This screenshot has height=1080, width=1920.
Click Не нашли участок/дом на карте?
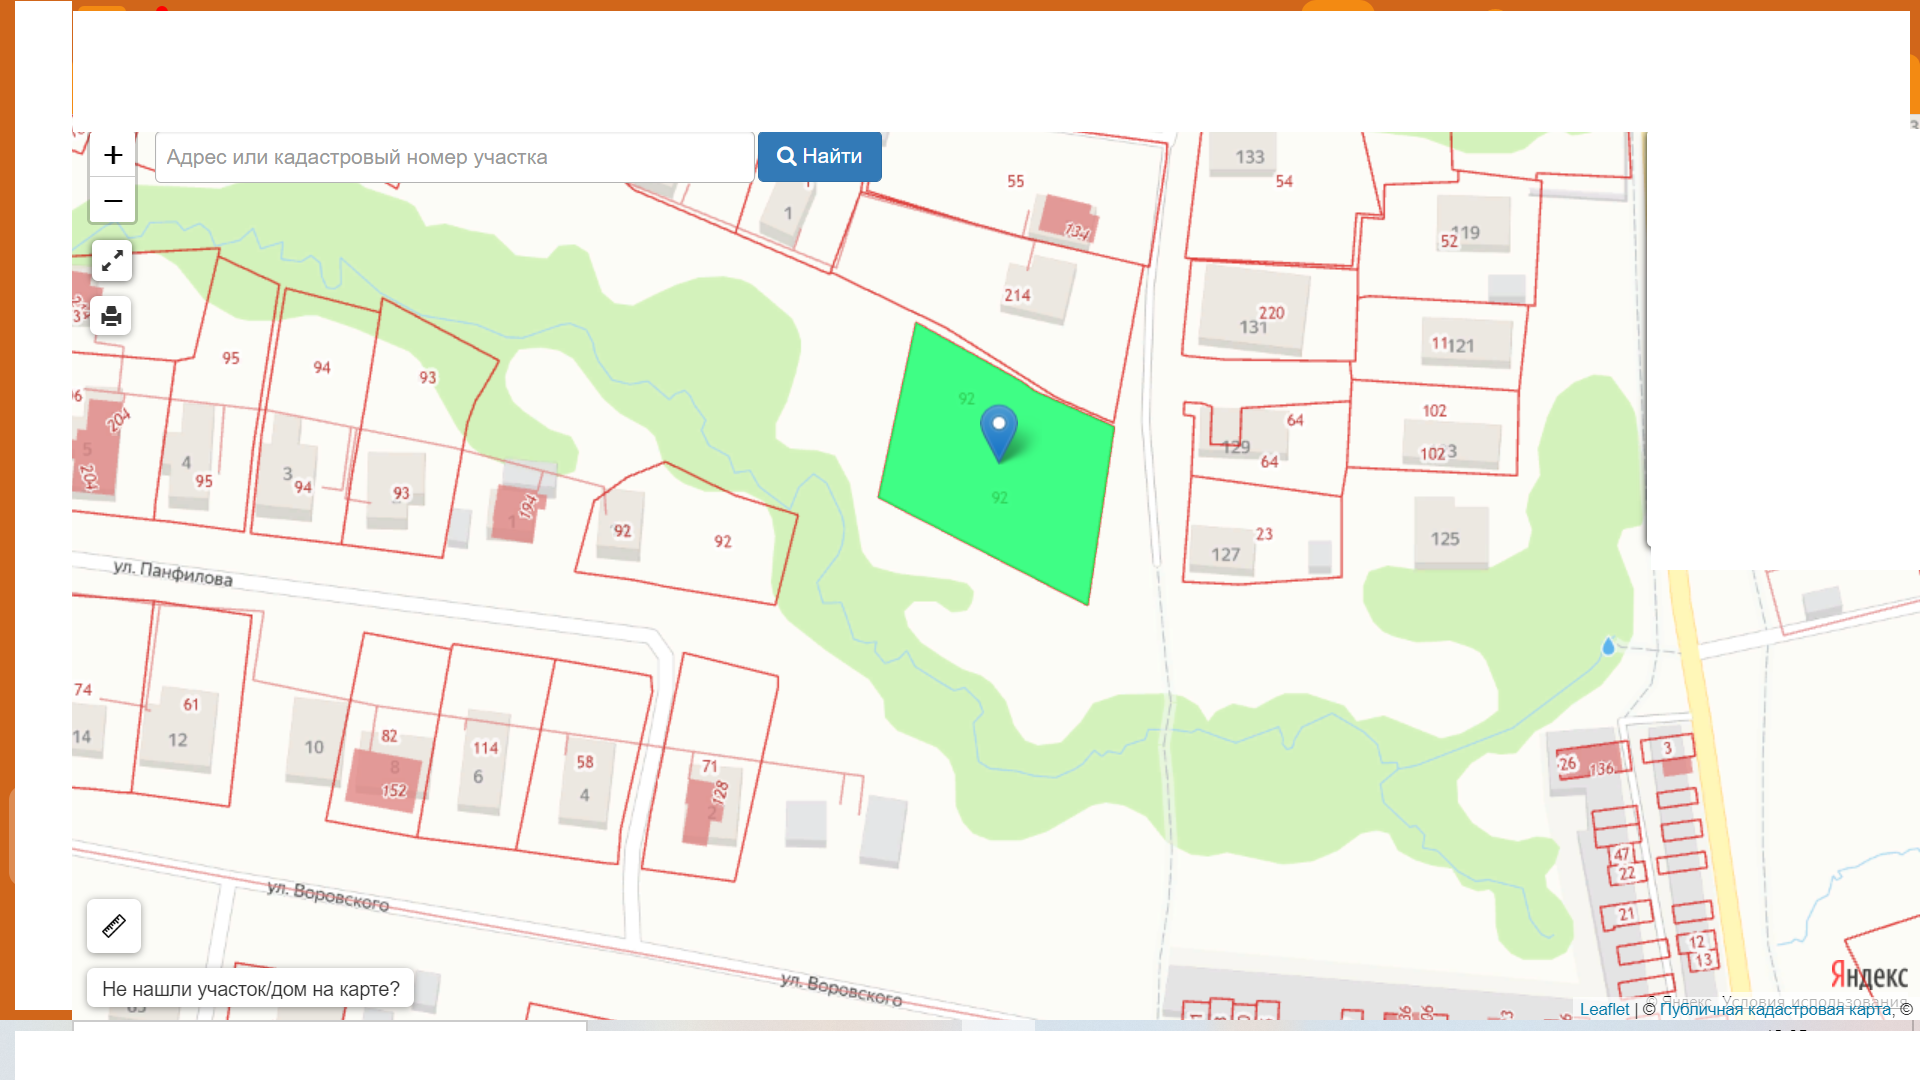click(x=251, y=989)
